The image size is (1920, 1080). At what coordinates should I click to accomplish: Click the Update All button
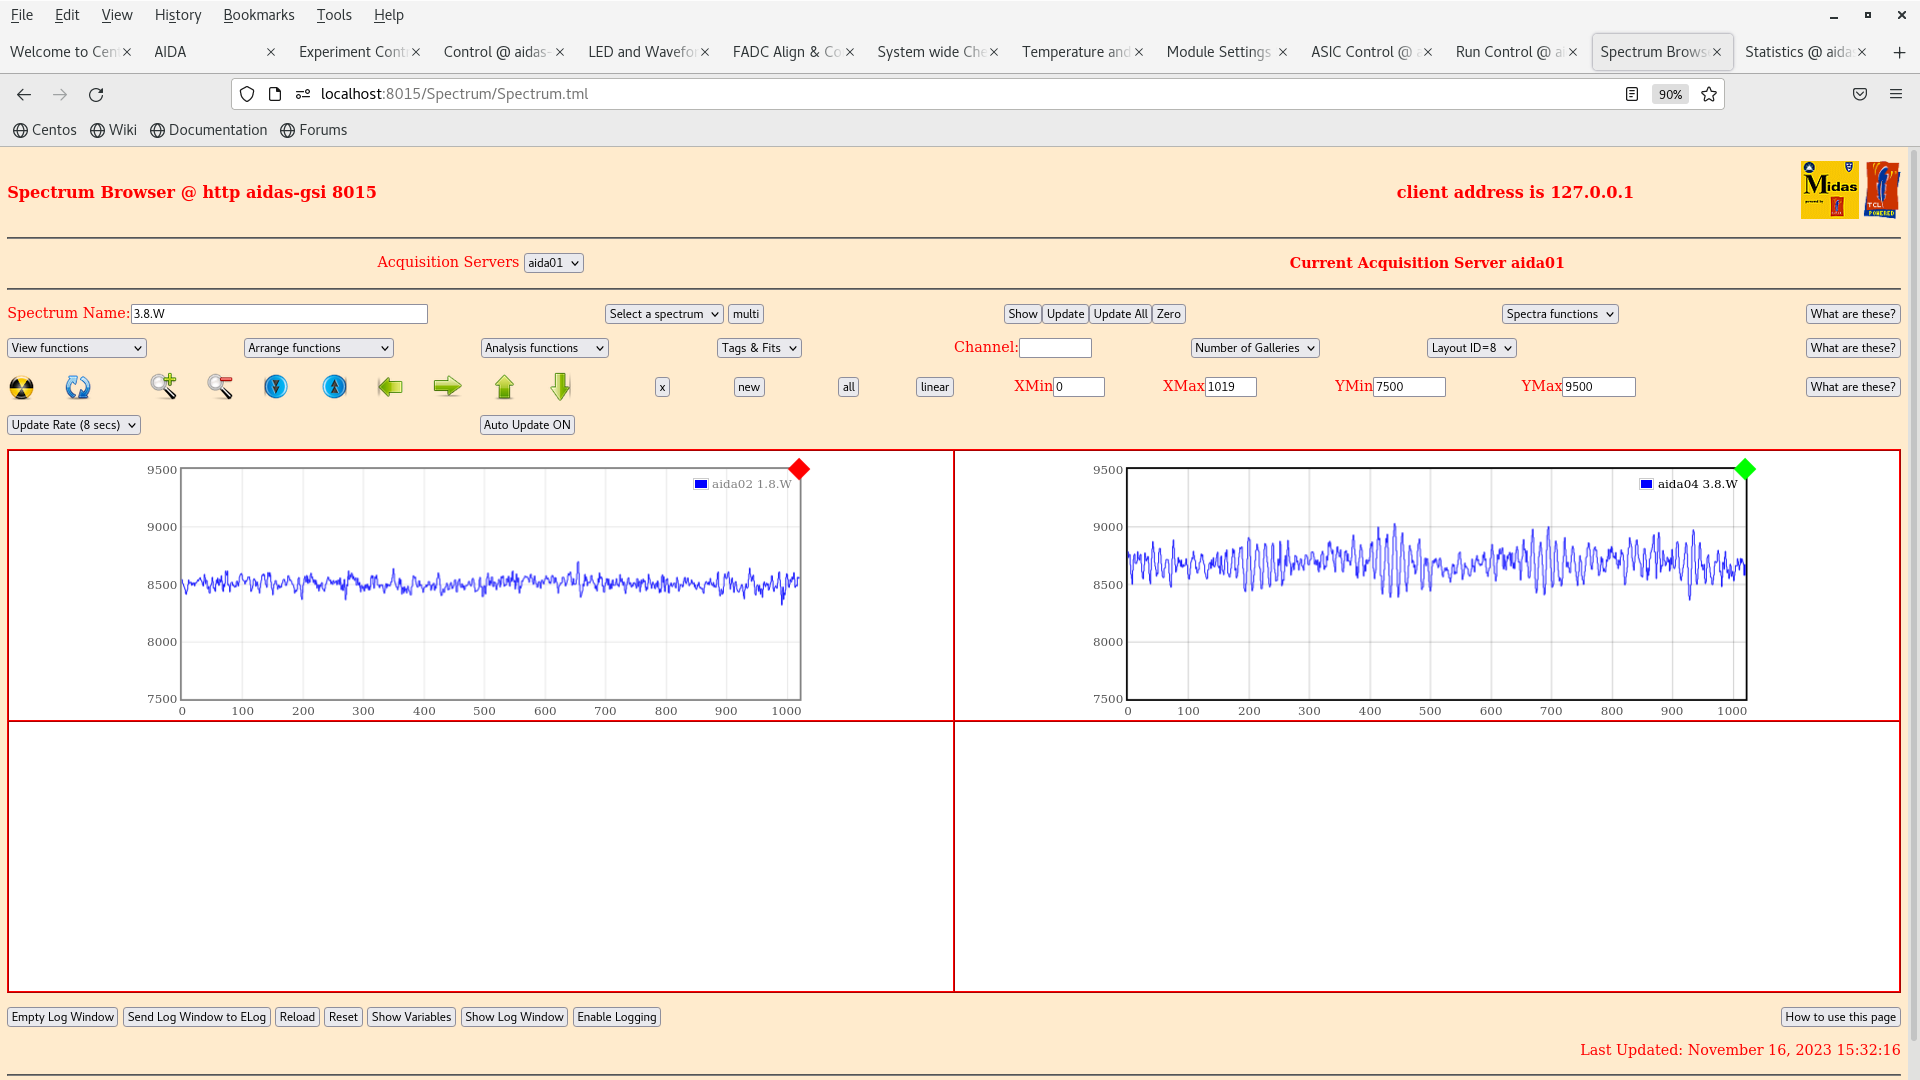click(x=1120, y=314)
